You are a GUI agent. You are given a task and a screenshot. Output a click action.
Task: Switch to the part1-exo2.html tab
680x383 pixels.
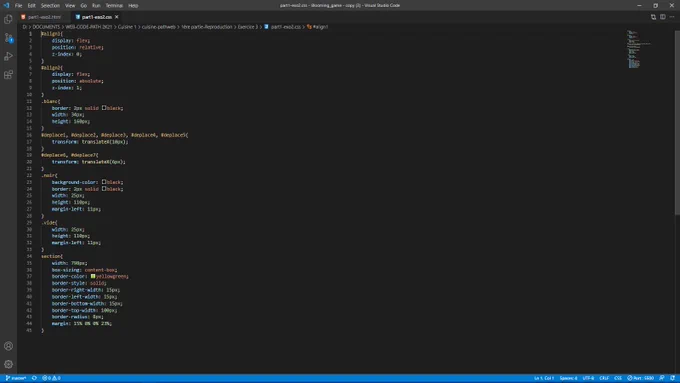point(44,17)
